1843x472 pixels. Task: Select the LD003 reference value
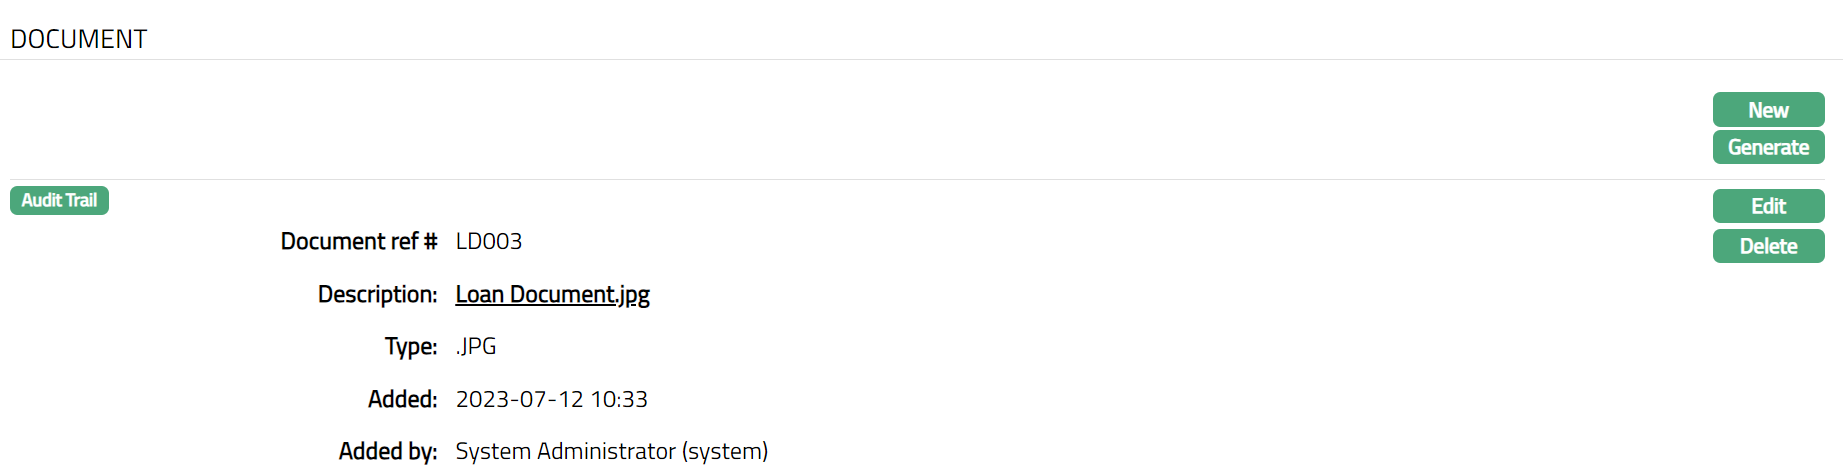click(x=489, y=241)
